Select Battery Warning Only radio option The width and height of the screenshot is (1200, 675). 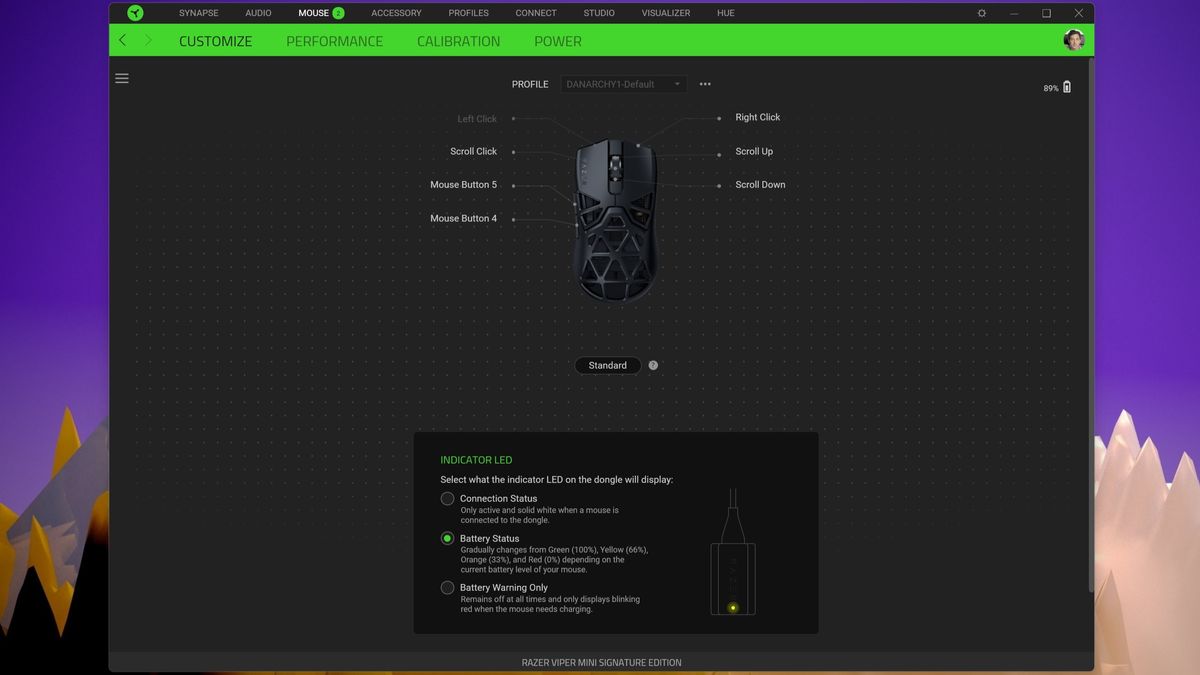click(x=447, y=587)
